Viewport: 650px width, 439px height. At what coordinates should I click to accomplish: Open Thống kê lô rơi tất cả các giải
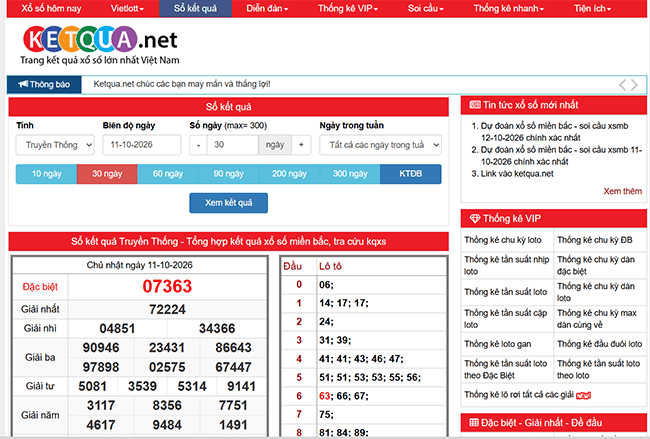pos(519,395)
